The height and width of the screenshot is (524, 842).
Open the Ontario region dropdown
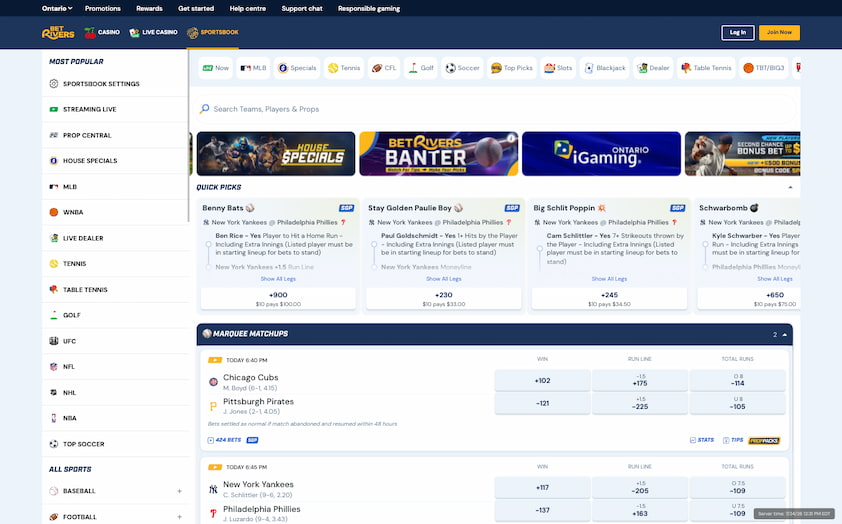coord(57,8)
